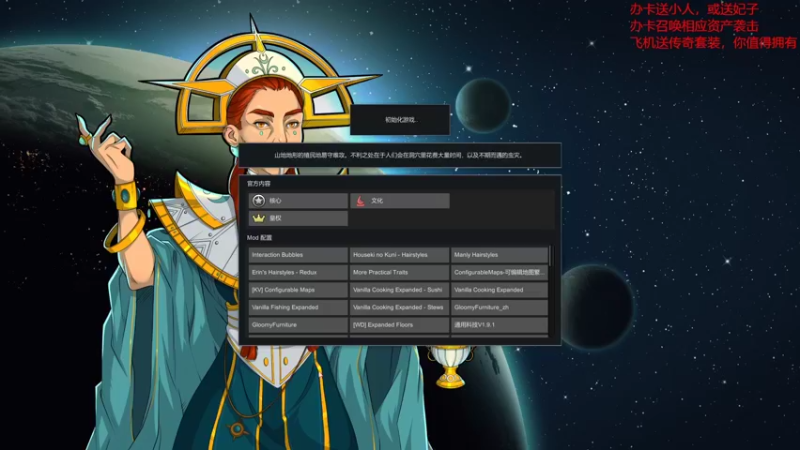Screen dimensions: 800x450
Task: Select the 皇权 expansion entry
Action: click(x=298, y=218)
